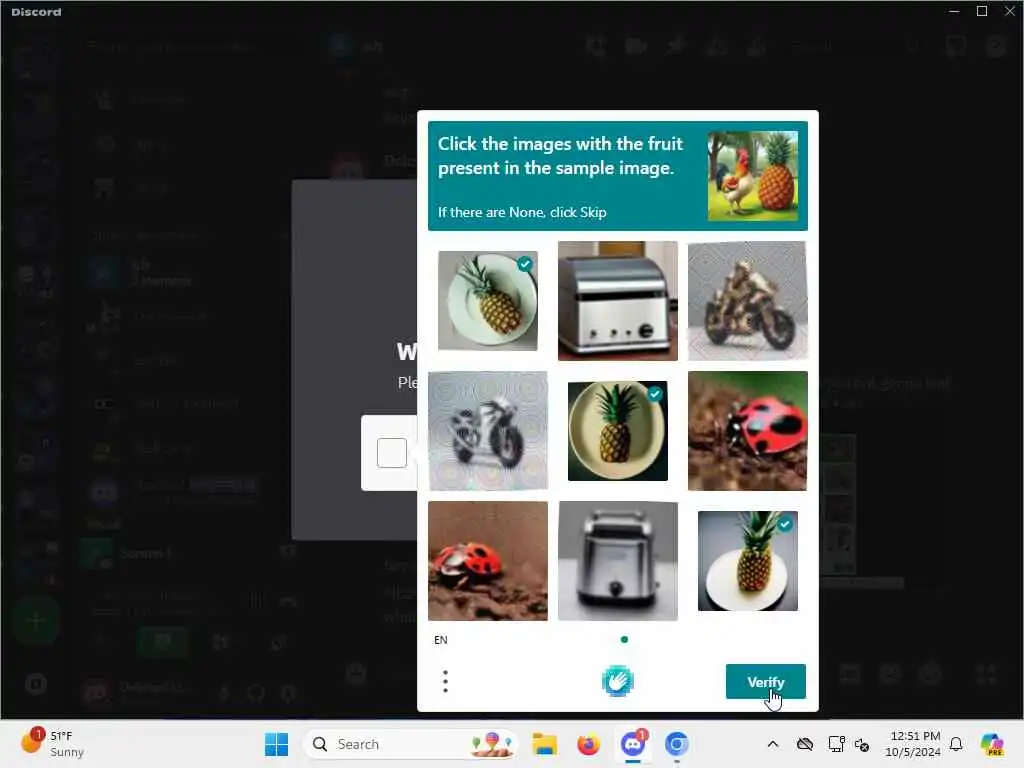Maximize the Discord window

[982, 11]
